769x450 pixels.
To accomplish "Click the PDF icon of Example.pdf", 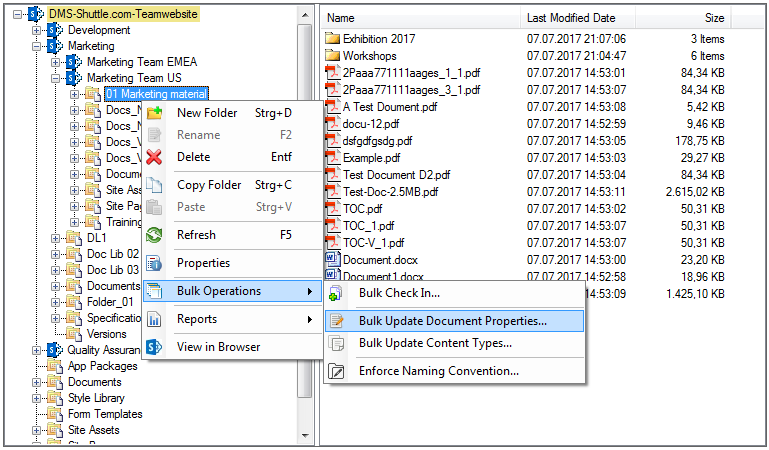I will [x=333, y=157].
